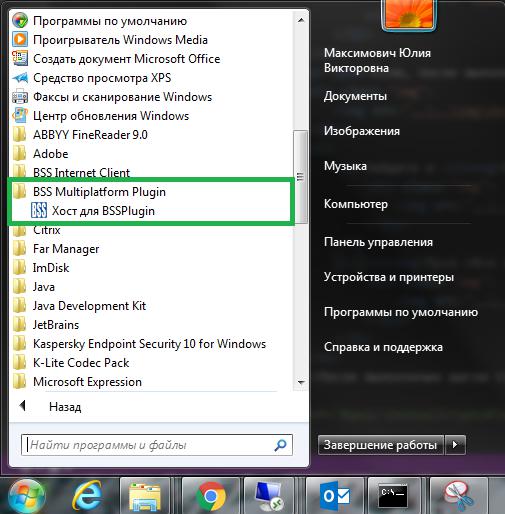Open Snipping Tool from the taskbar
The width and height of the screenshot is (505, 514).
click(x=458, y=497)
